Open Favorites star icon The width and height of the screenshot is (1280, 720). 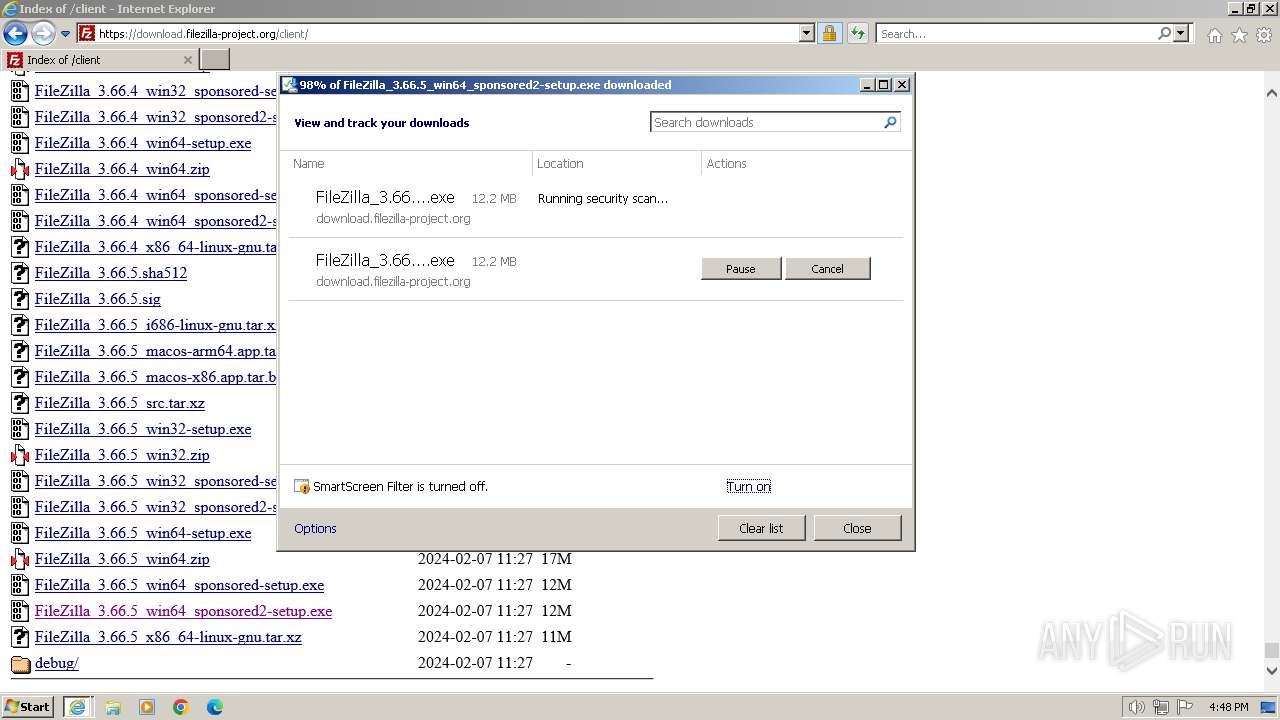pos(1239,35)
